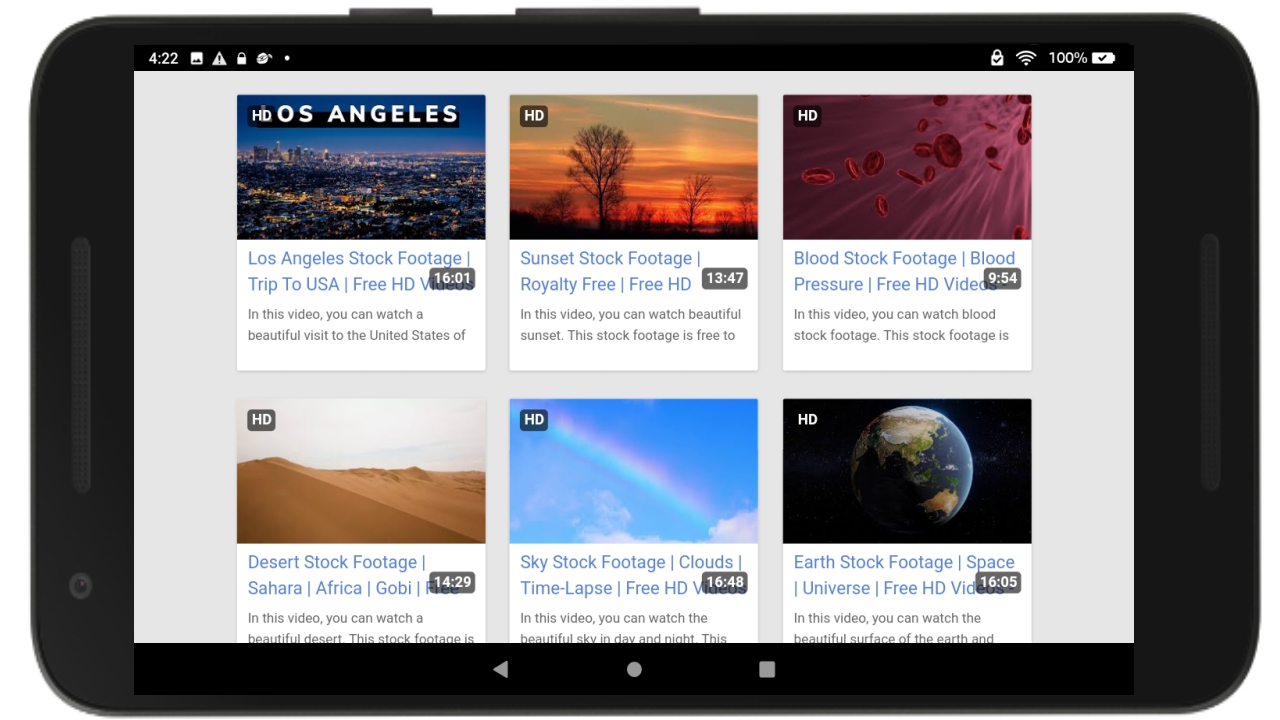The width and height of the screenshot is (1280, 720).
Task: Click the HD badge on Blood video
Action: (x=807, y=116)
